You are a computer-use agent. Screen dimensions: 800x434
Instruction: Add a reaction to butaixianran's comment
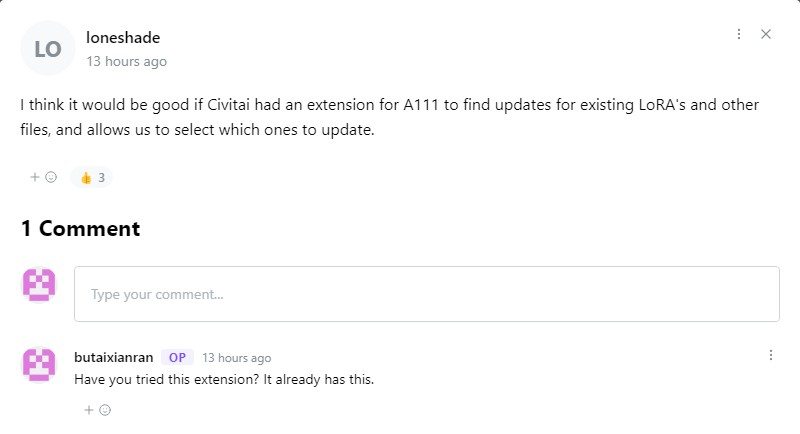tap(97, 409)
